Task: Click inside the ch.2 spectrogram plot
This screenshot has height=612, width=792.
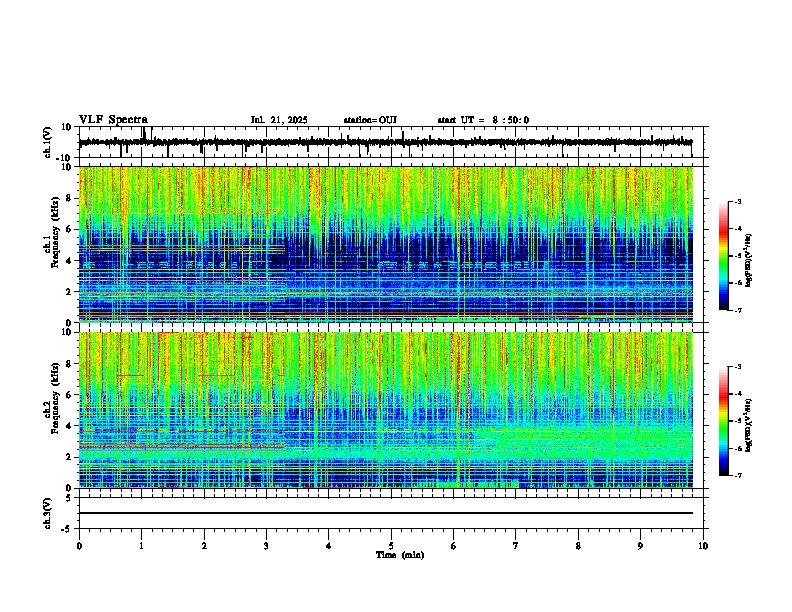Action: (385, 410)
